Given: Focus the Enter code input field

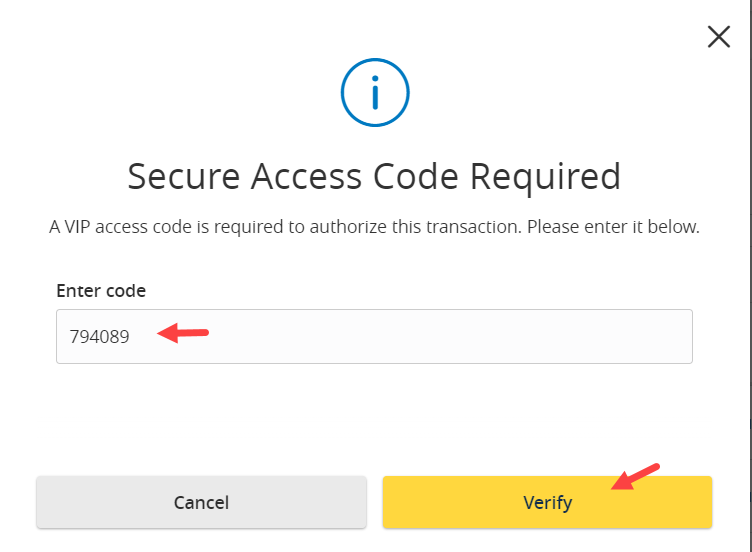Looking at the screenshot, I should click(374, 336).
